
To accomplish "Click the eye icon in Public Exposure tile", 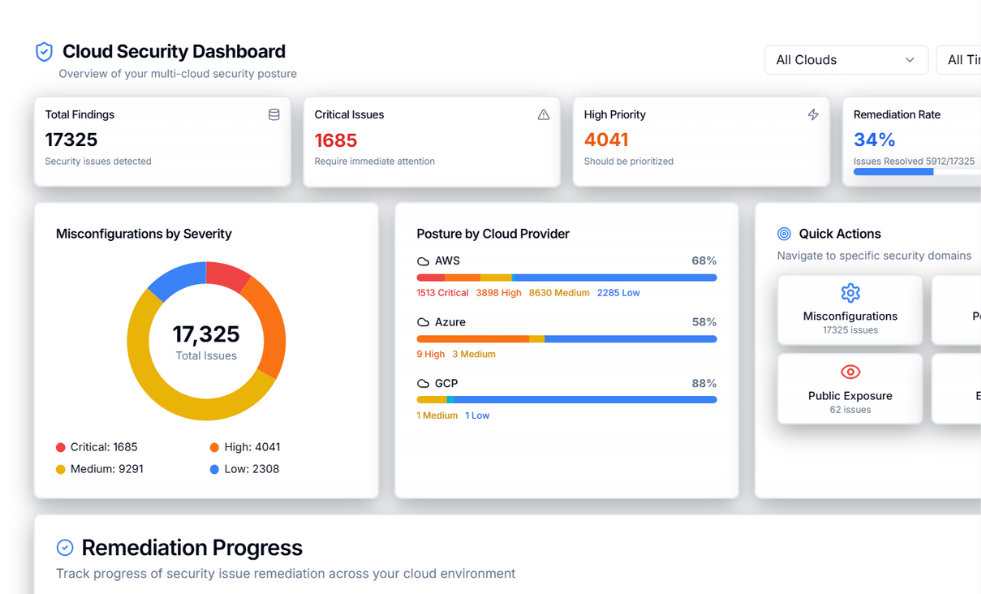I will (x=850, y=372).
